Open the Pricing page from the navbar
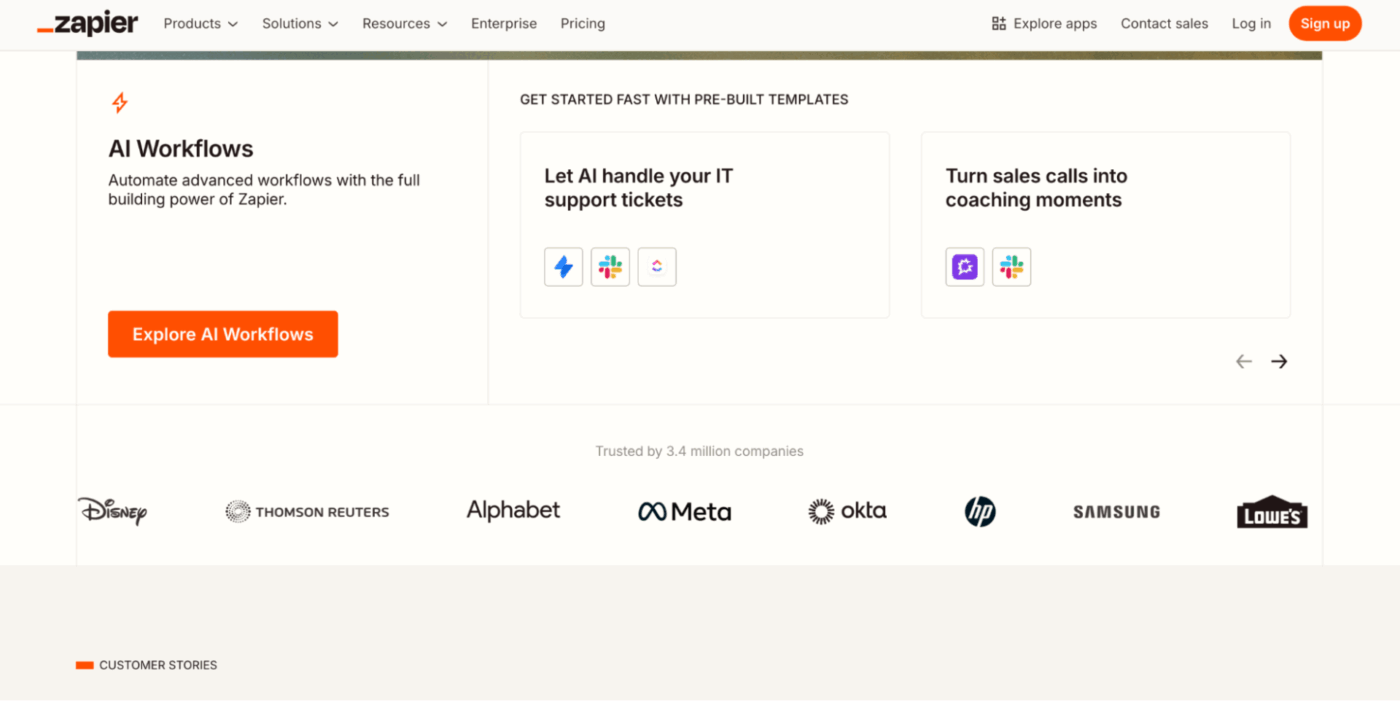Viewport: 1400px width, 701px height. pos(583,24)
